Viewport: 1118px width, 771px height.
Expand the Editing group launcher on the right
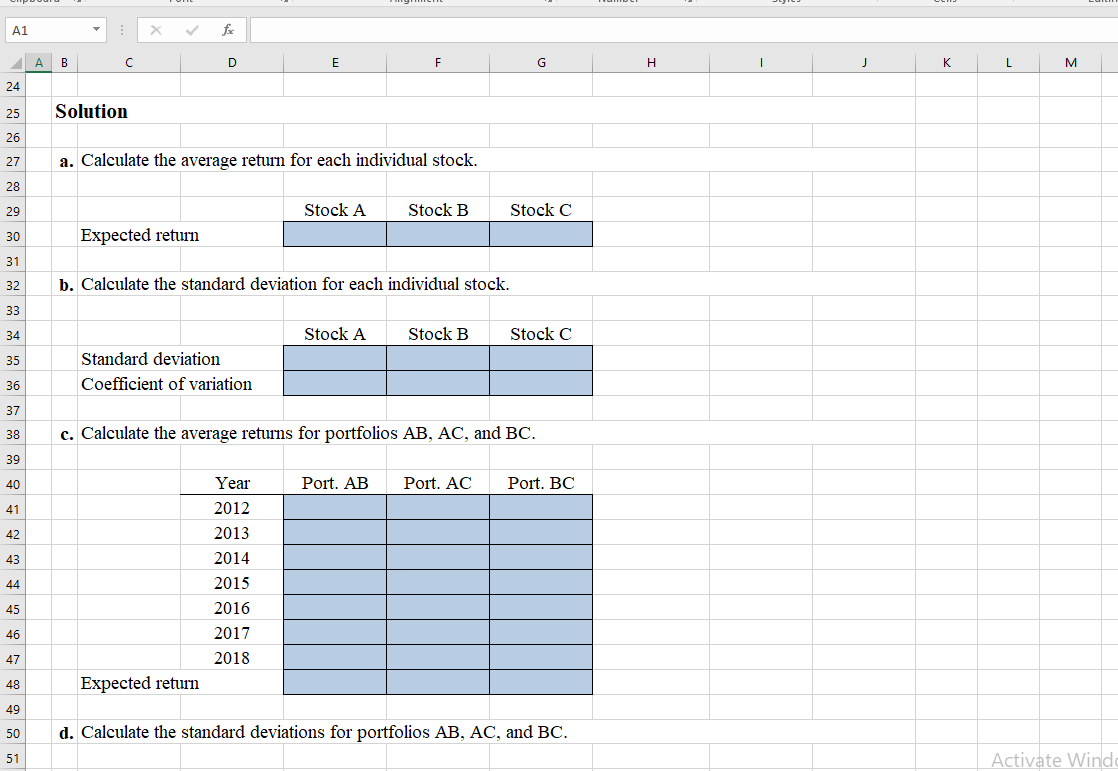point(1108,2)
